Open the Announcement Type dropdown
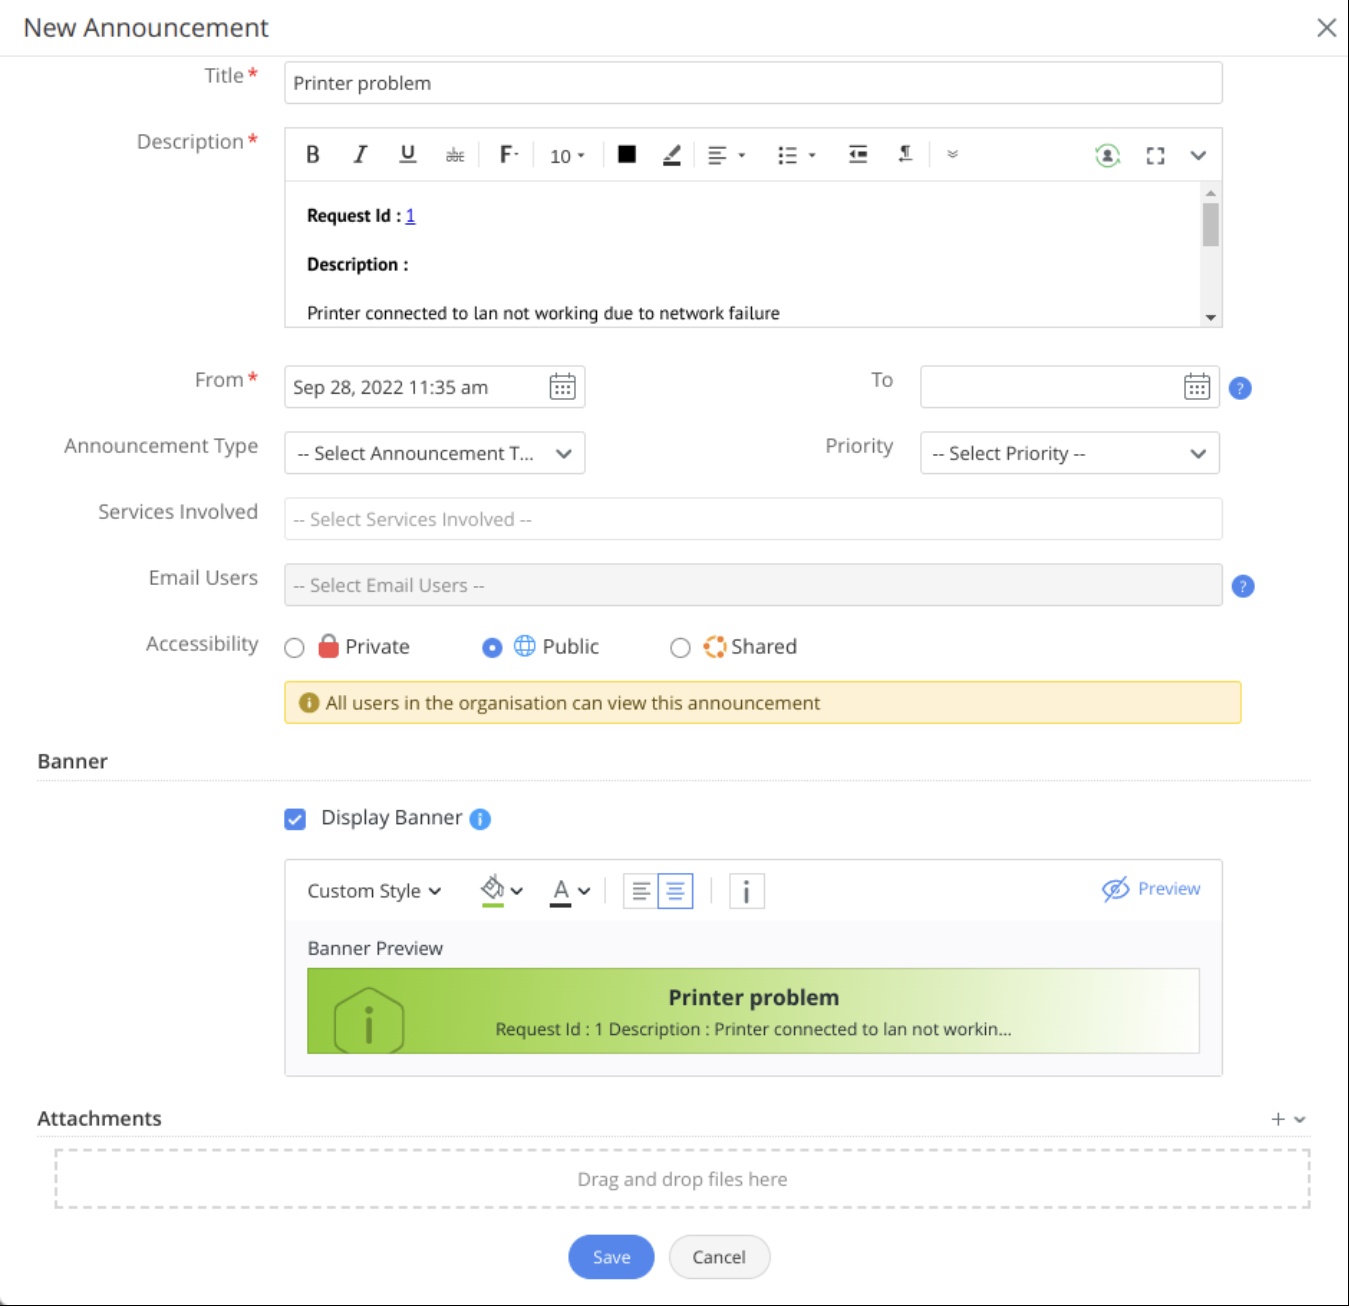1350x1308 pixels. point(434,453)
